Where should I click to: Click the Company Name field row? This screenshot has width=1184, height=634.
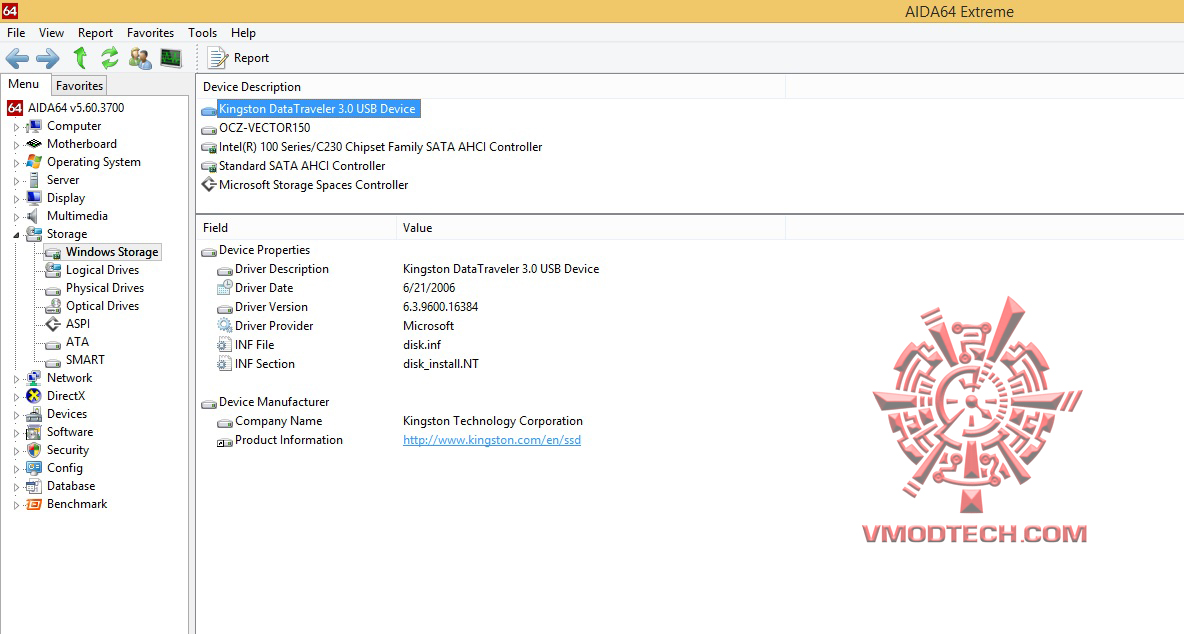coord(279,421)
